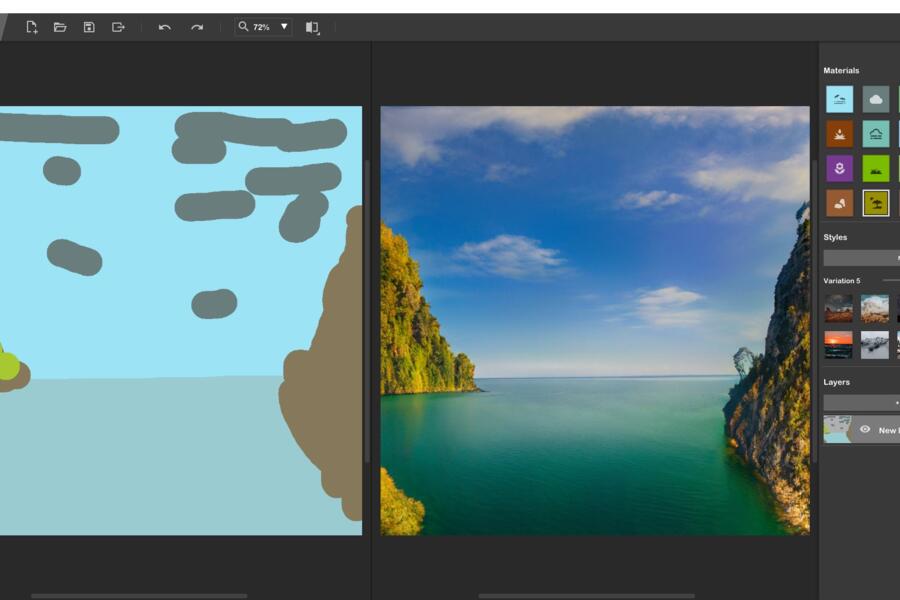Open the split view layout options
900x600 pixels.
(x=312, y=27)
